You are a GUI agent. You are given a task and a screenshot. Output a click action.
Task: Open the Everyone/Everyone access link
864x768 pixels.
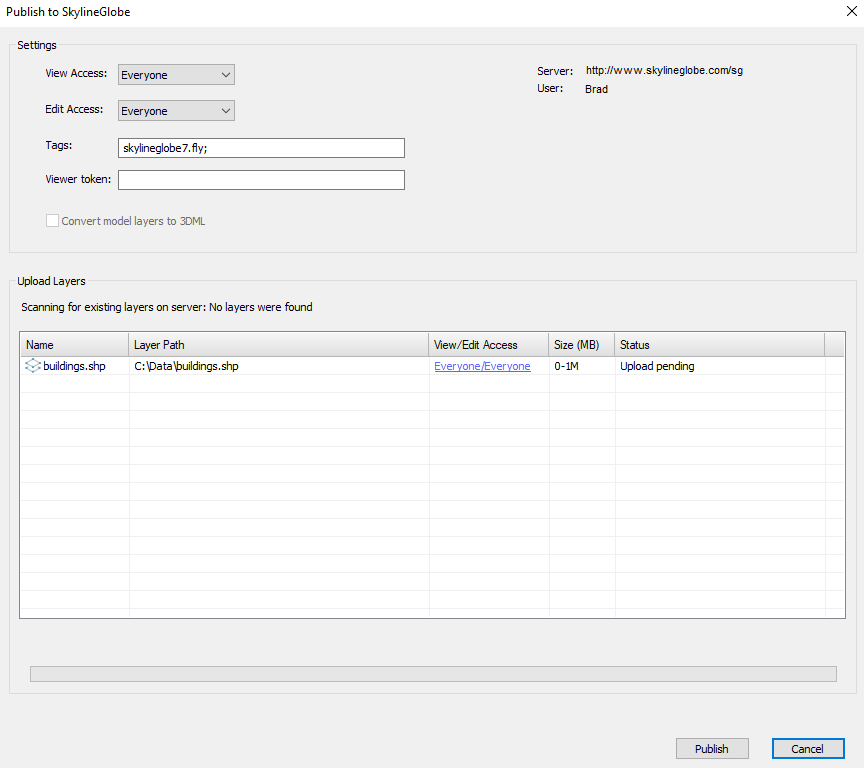tap(482, 366)
